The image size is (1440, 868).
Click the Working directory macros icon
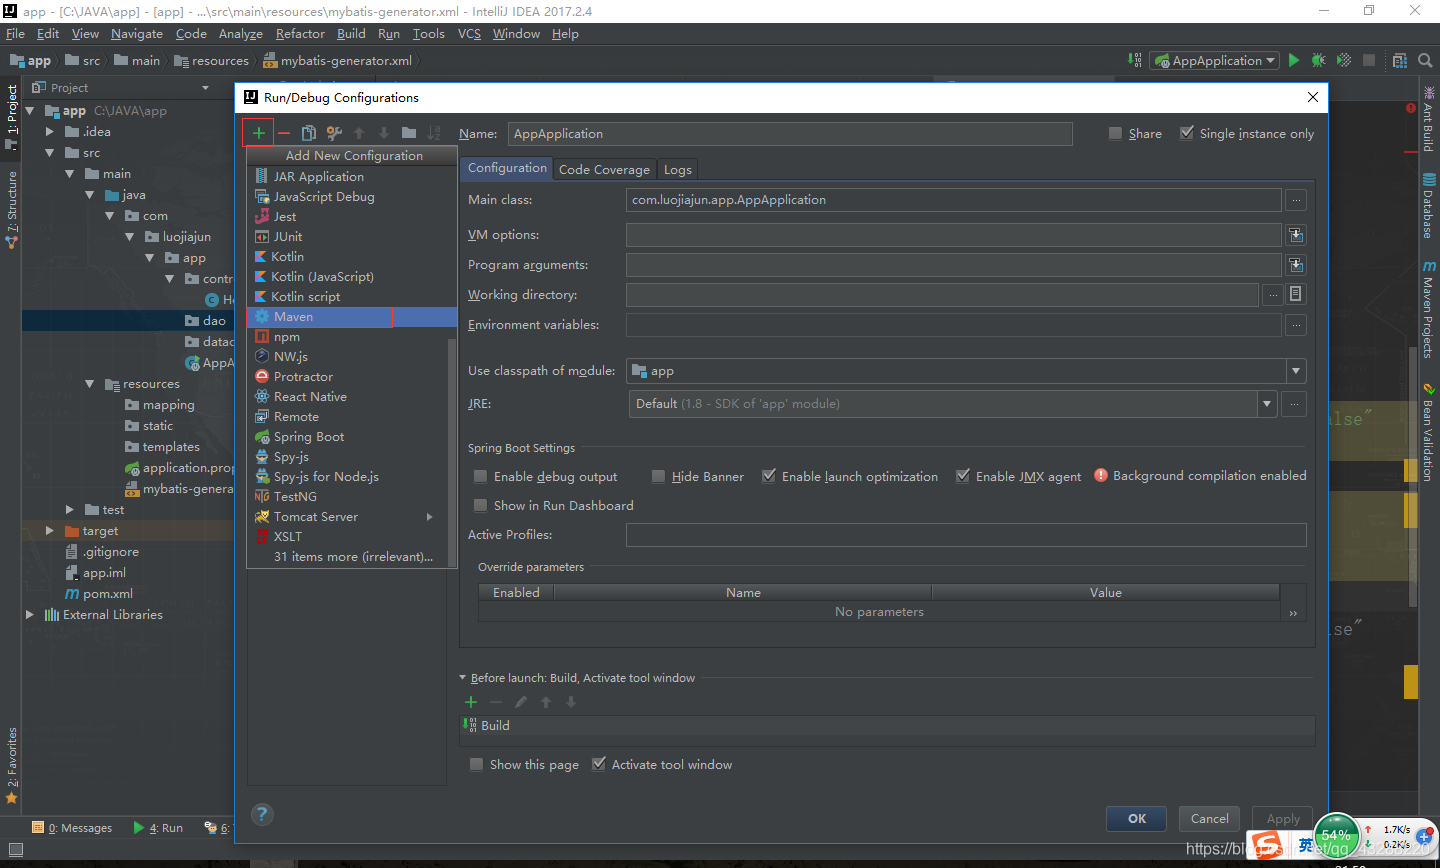pyautogui.click(x=1296, y=294)
